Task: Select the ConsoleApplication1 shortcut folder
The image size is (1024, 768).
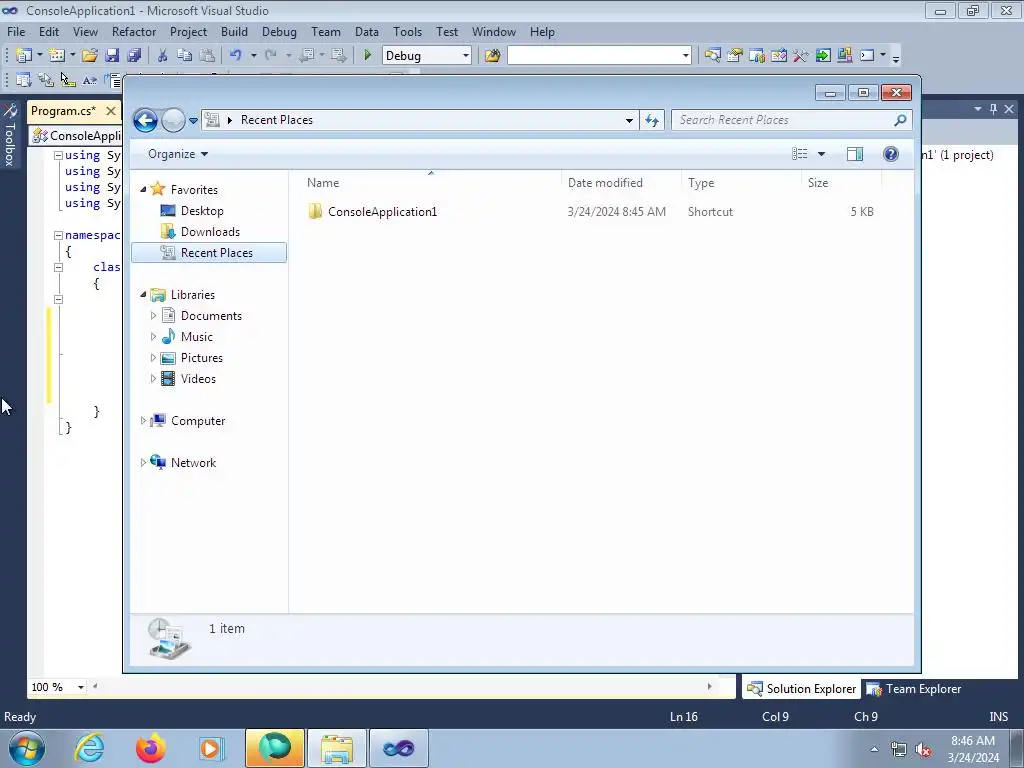Action: click(x=382, y=212)
